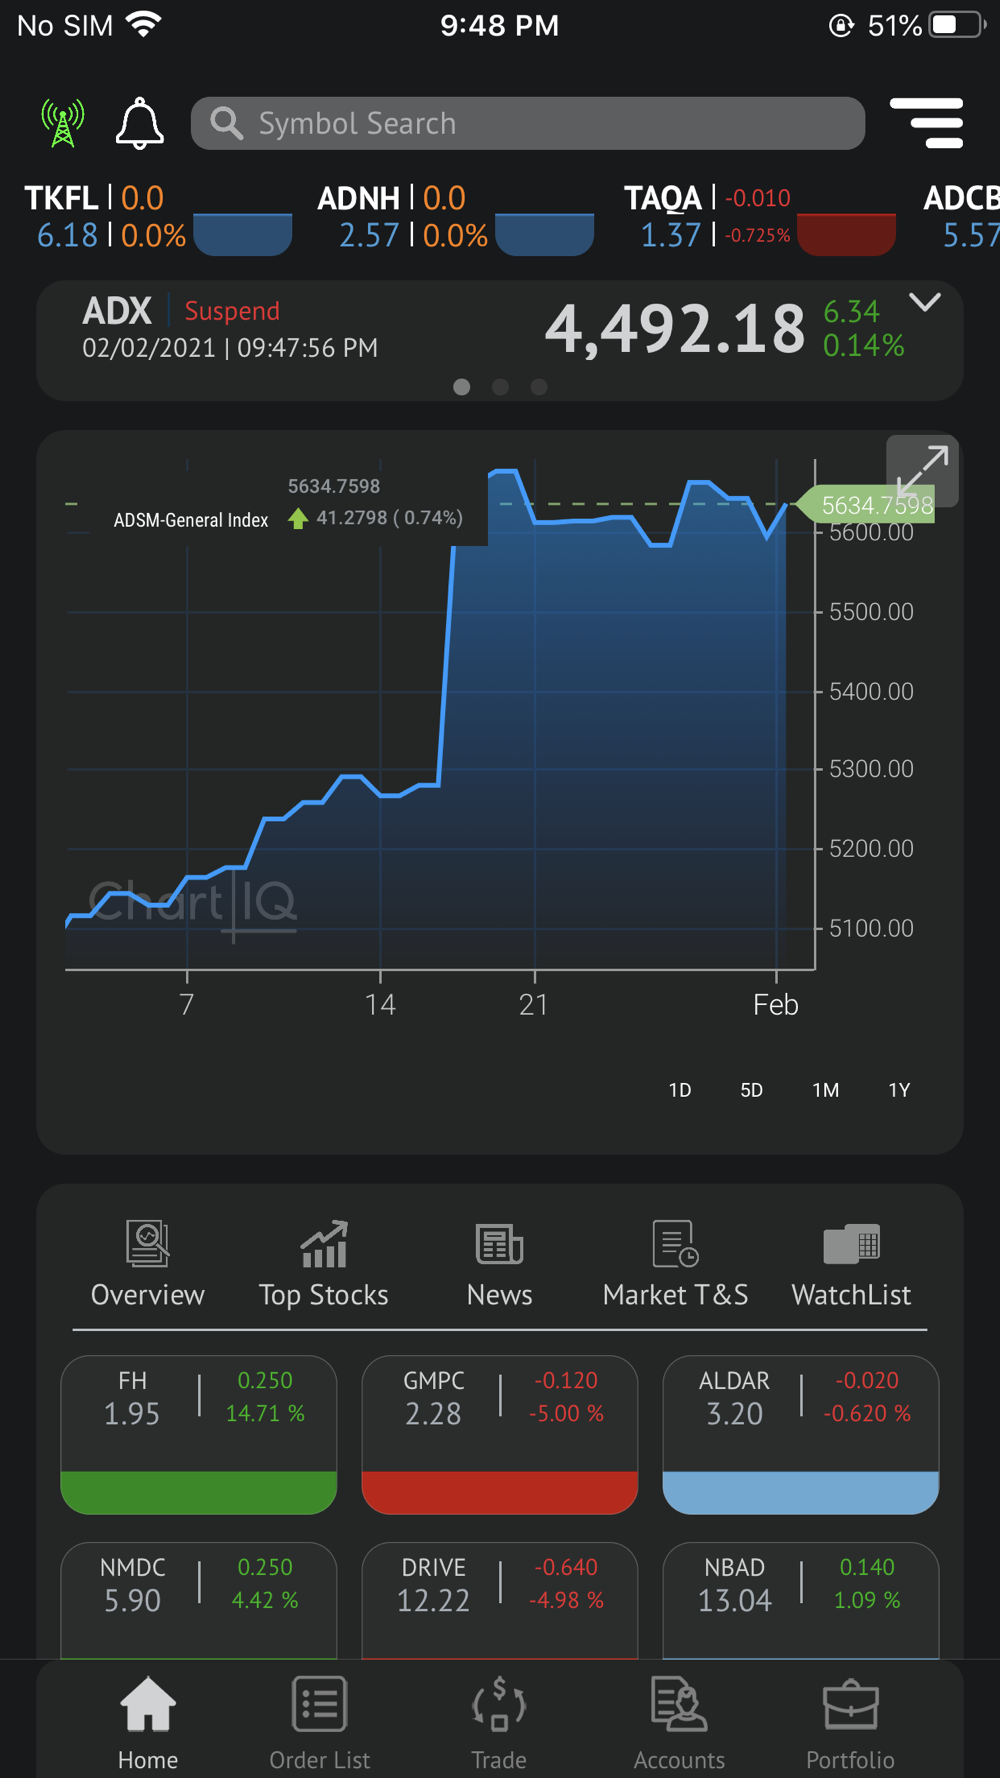The width and height of the screenshot is (1000, 1778).
Task: Tap the magnifier search icon
Action: click(227, 123)
